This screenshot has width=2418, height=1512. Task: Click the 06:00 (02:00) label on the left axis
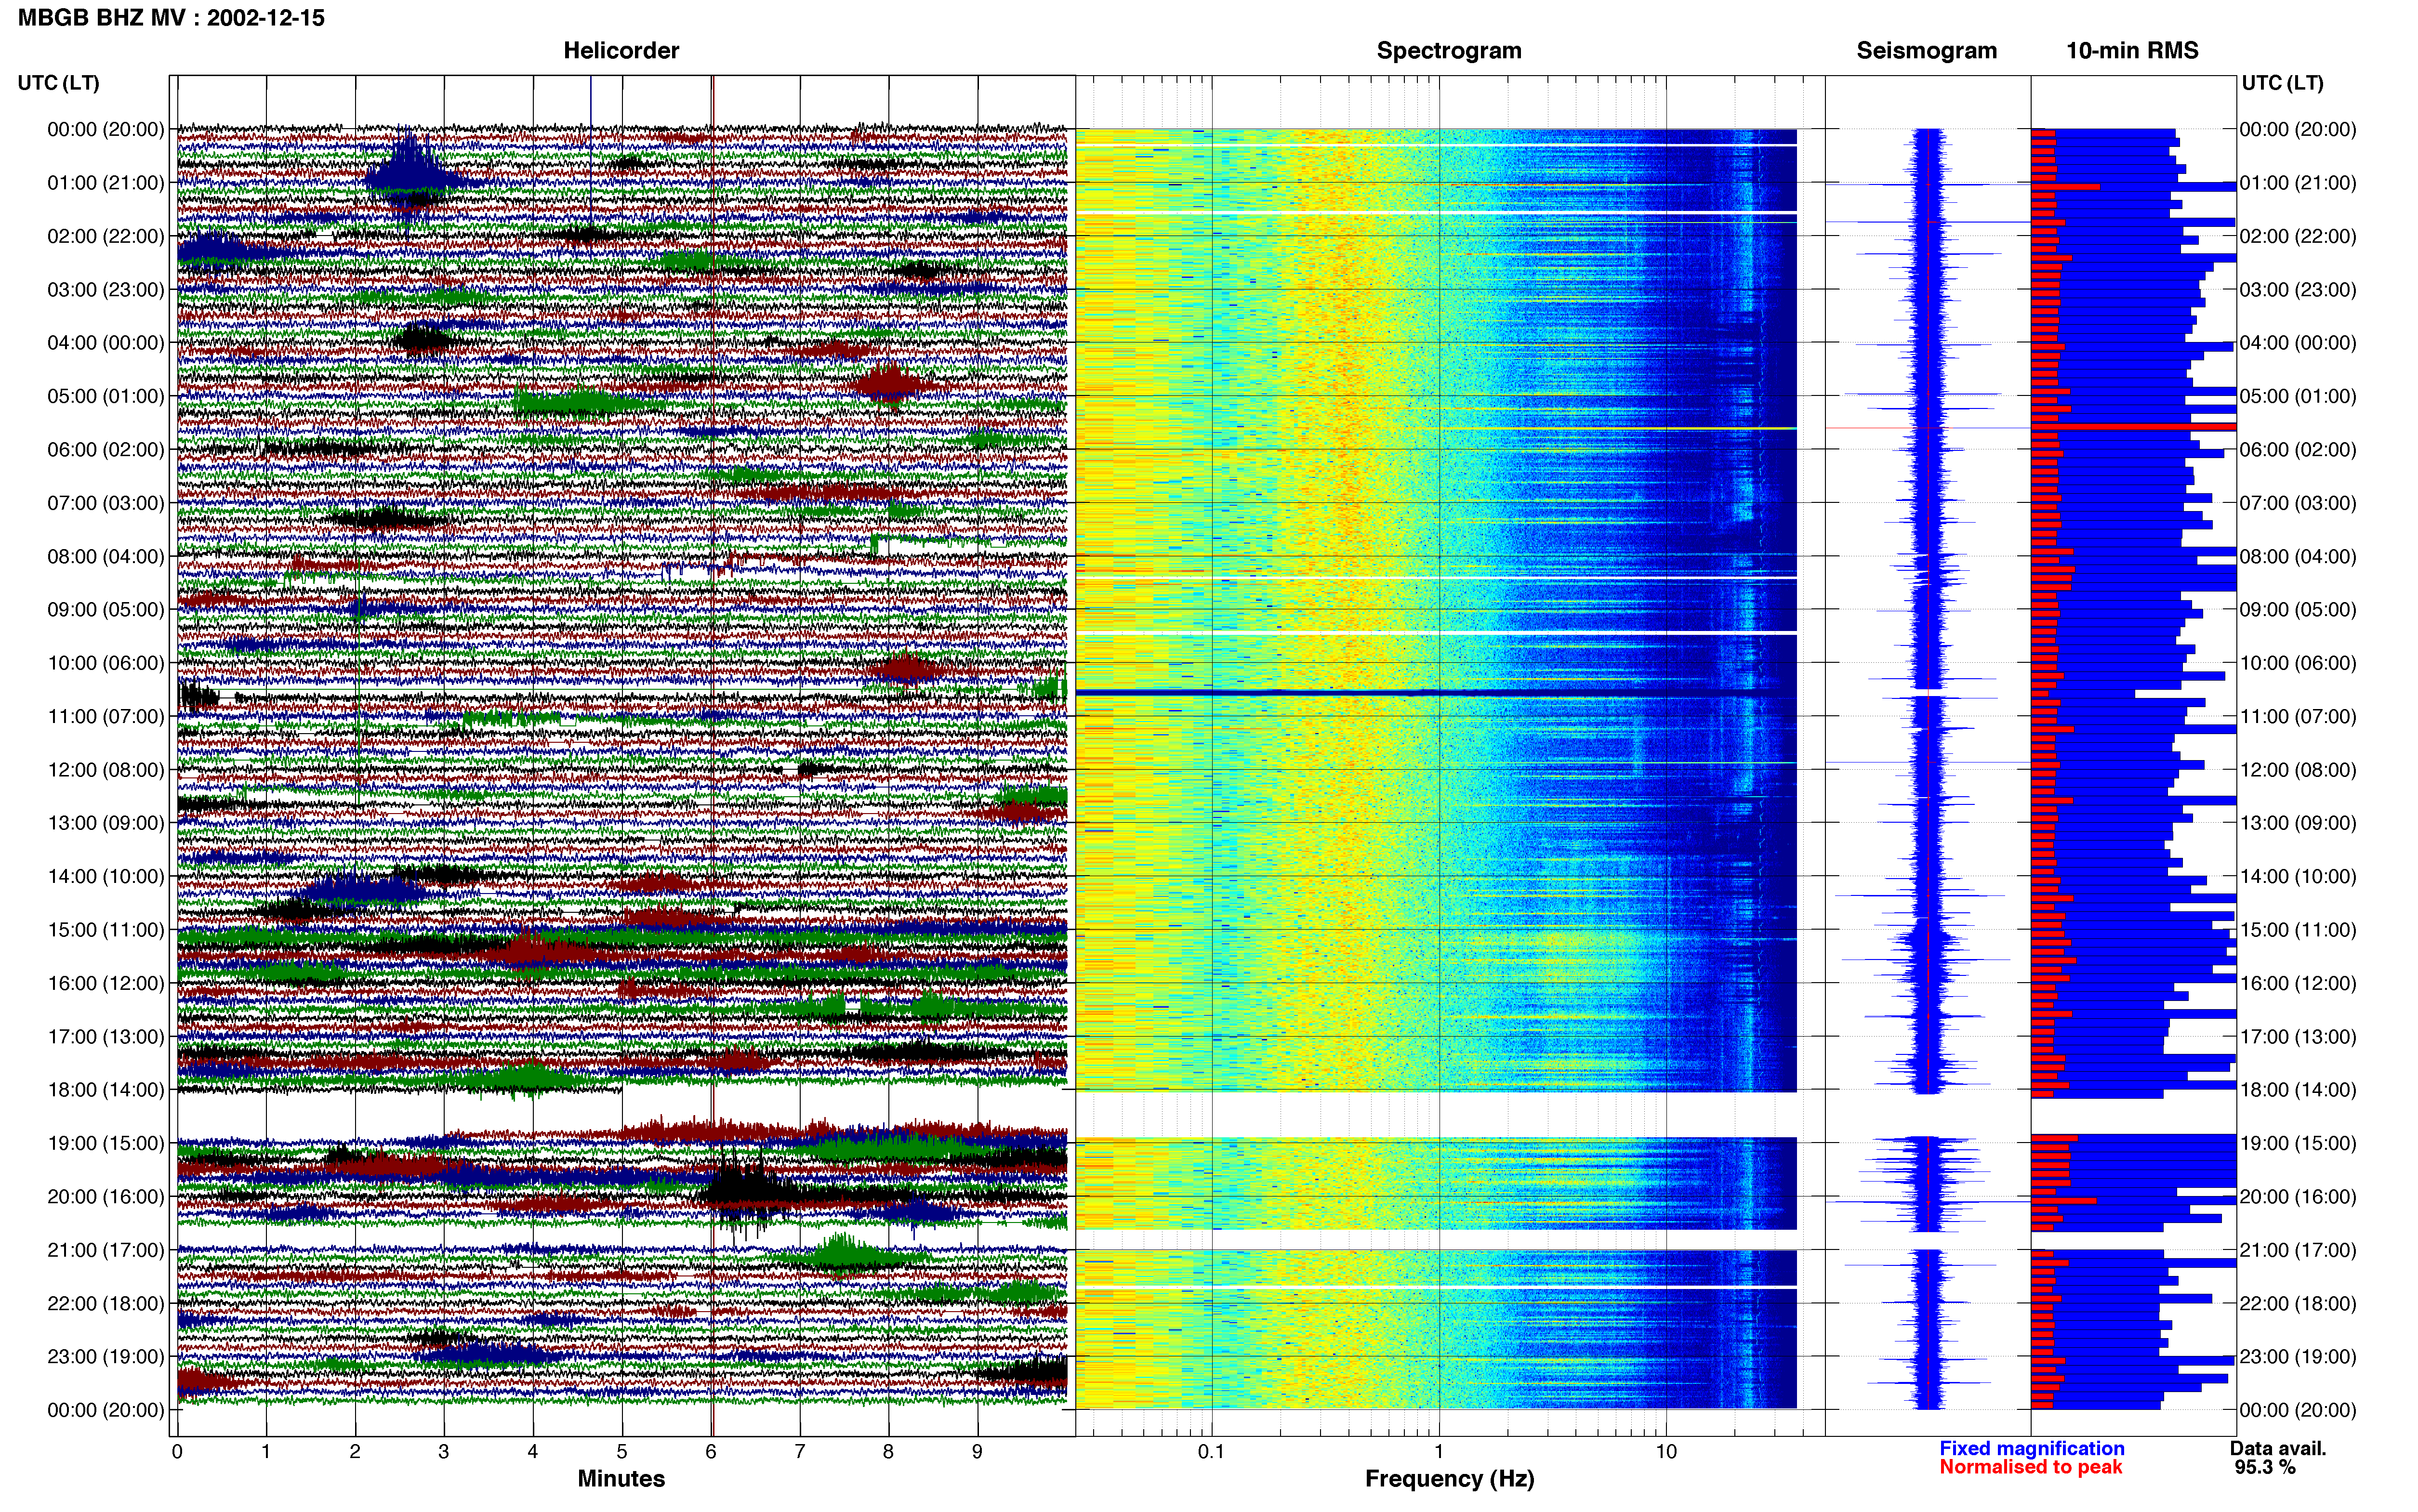(105, 450)
